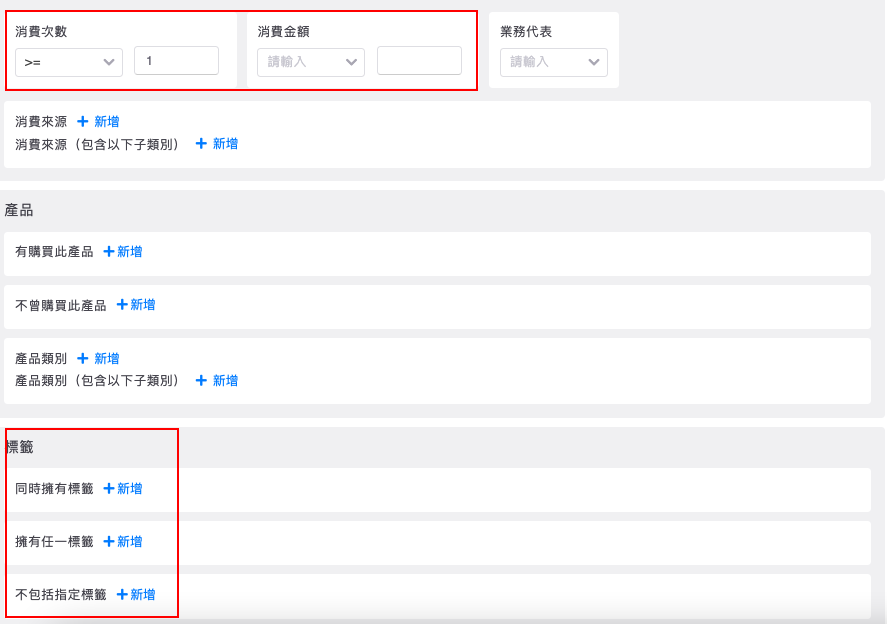This screenshot has height=624, width=887.
Task: Open the 消費金額 operator dropdown
Action: tap(310, 62)
